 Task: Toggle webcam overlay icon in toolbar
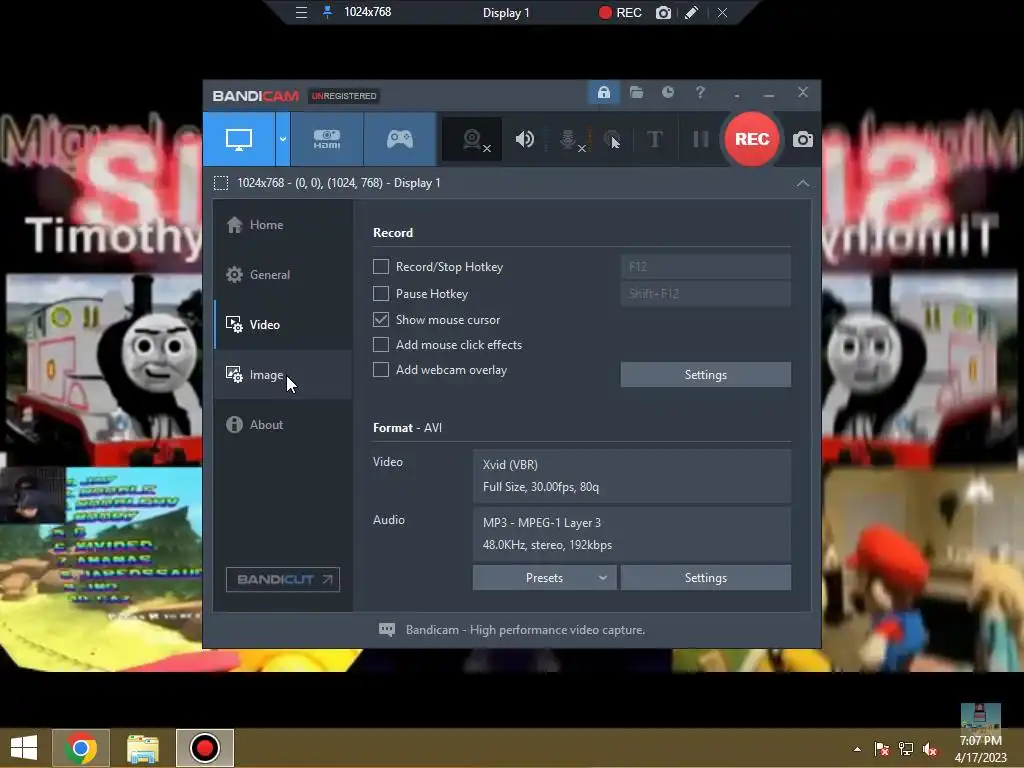[472, 139]
